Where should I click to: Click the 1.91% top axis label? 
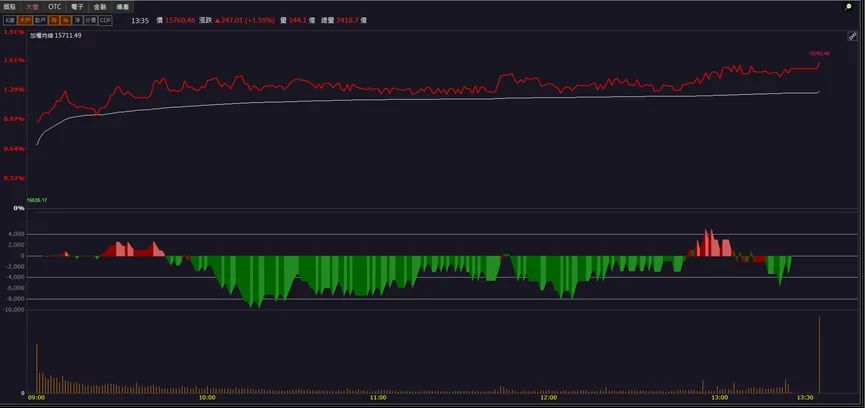pos(14,32)
